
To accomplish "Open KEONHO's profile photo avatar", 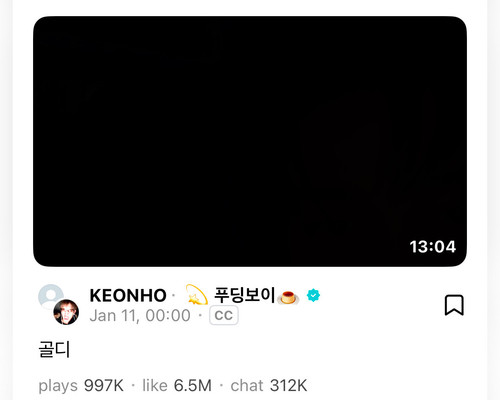I will (66, 312).
